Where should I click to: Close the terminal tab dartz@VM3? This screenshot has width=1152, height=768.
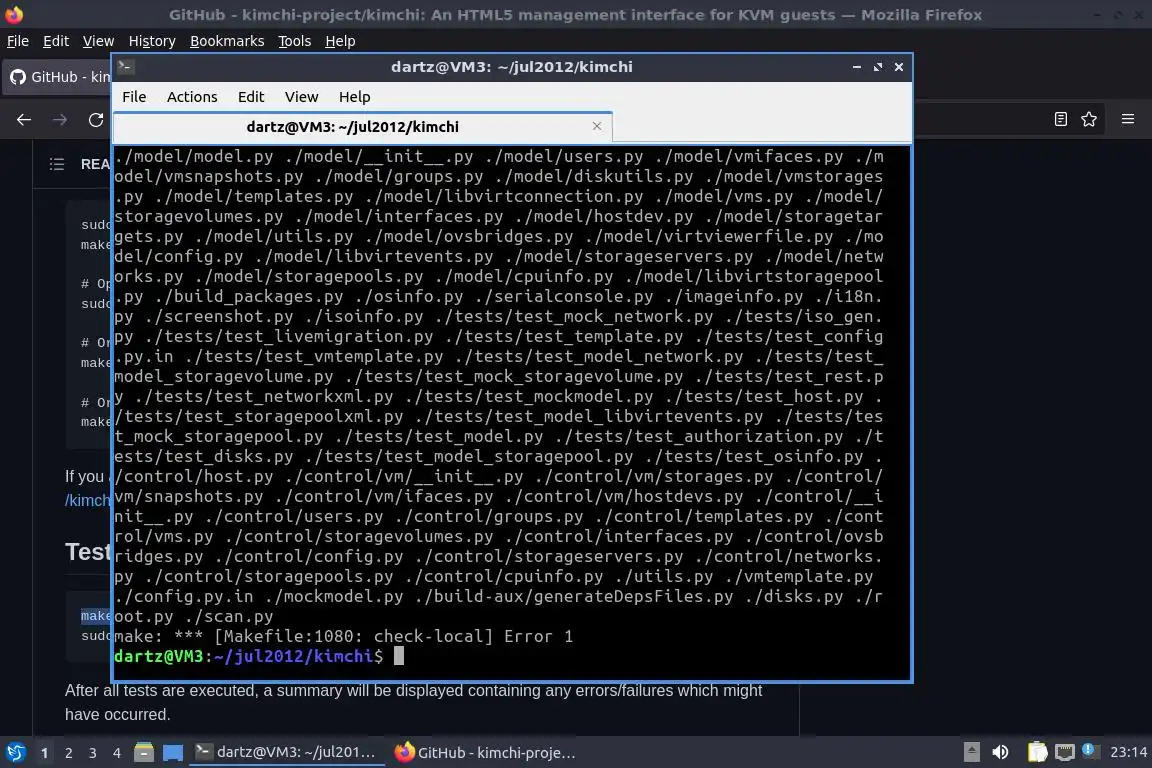tap(597, 126)
